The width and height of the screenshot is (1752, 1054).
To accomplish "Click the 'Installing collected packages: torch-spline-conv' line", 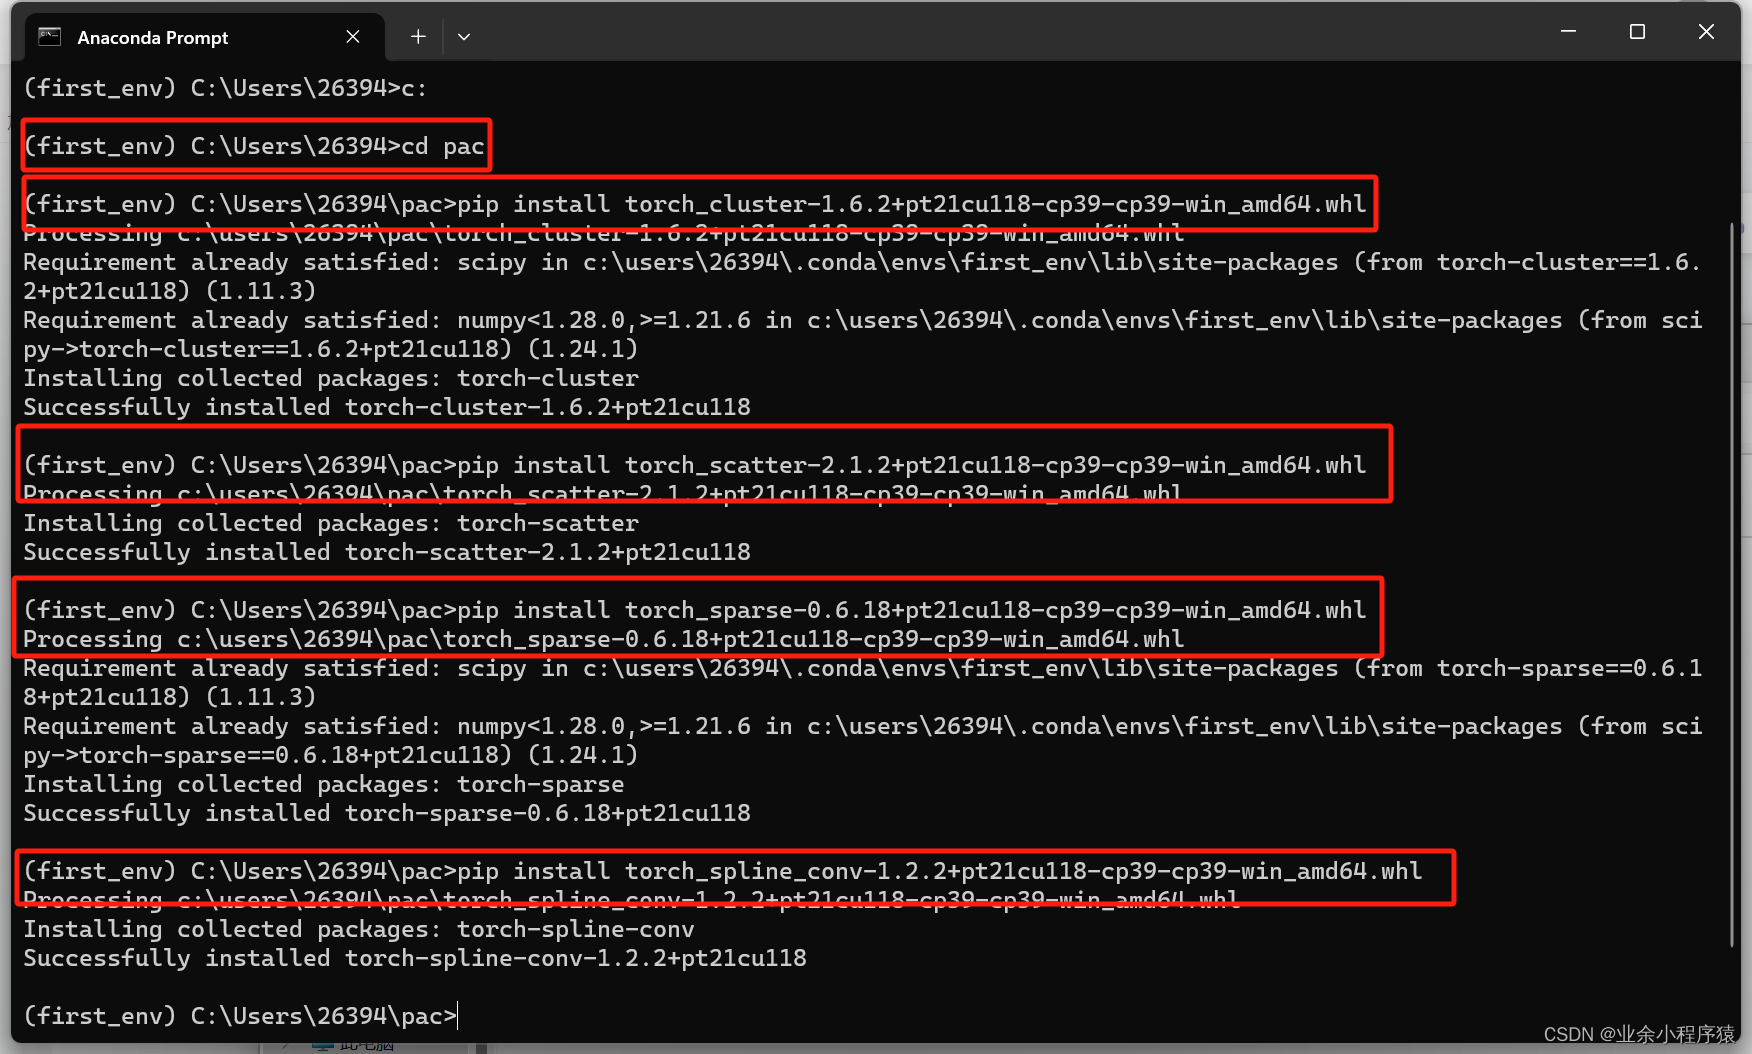I will (x=358, y=929).
